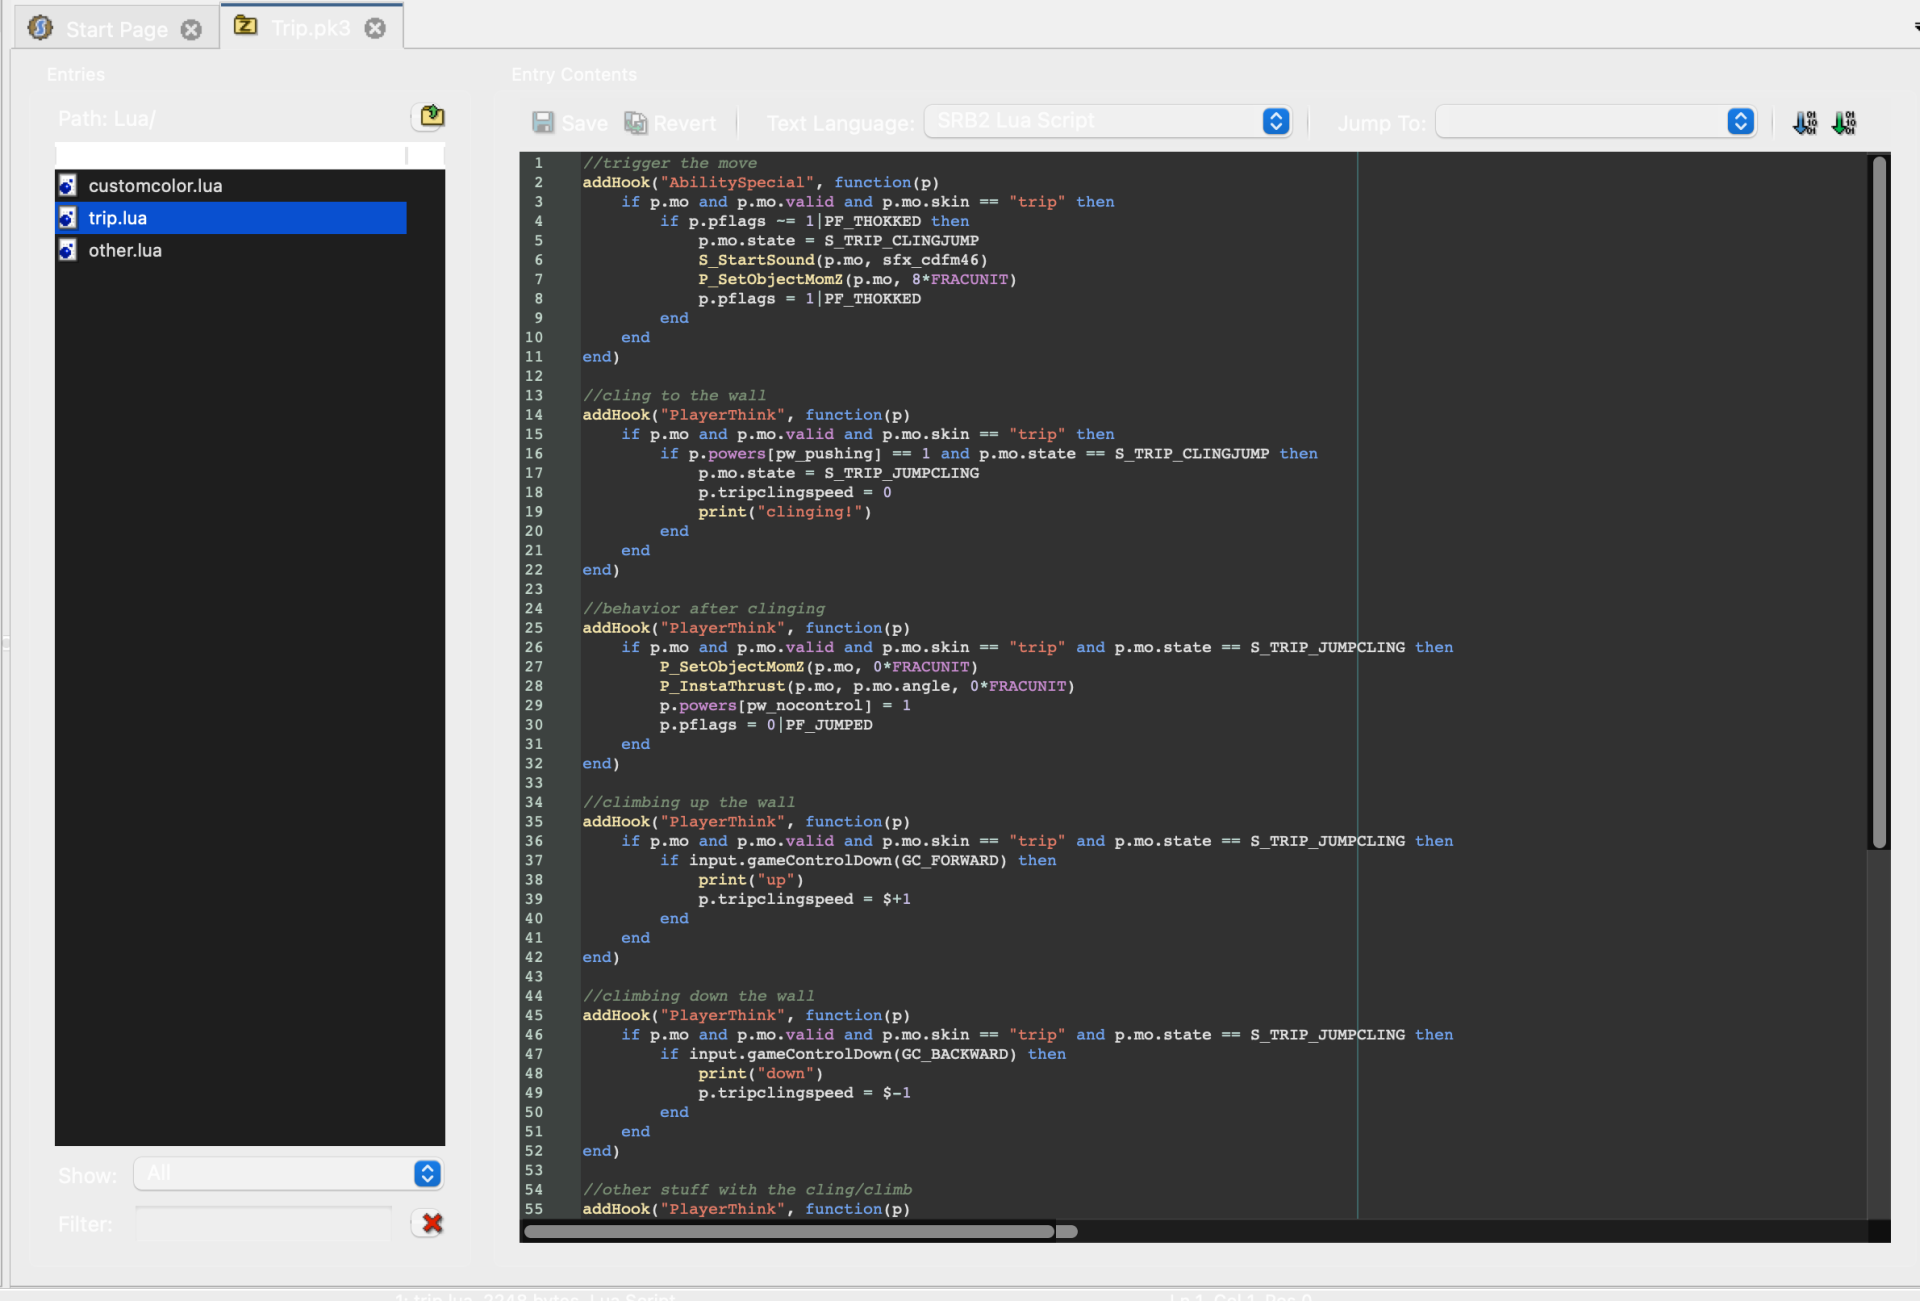Click 'p.tripclingspeed = $-1' on line 49
The height and width of the screenshot is (1301, 1920).
tap(805, 1093)
